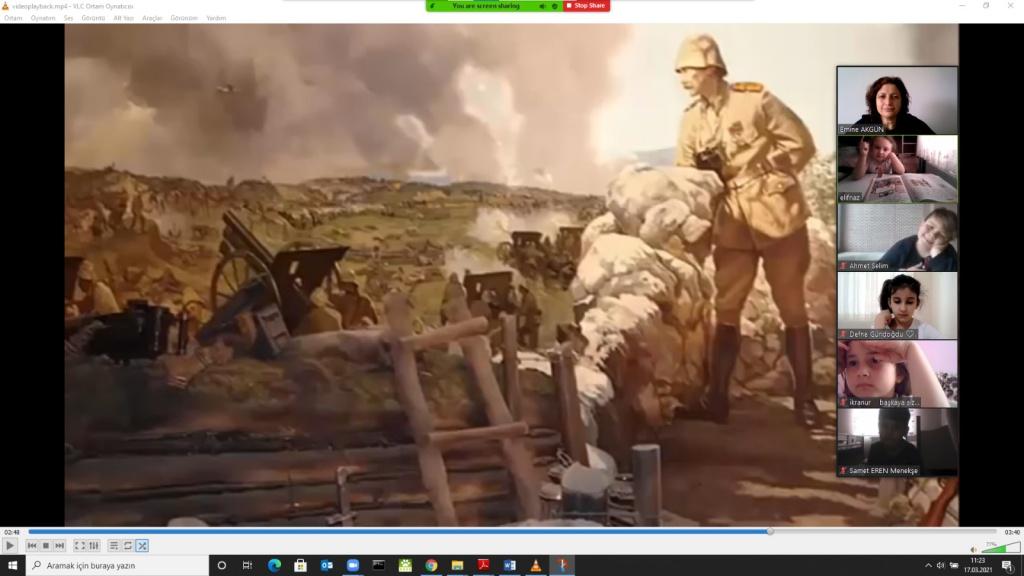
Task: Click speaker icon in Zoom sharing bar
Action: [x=542, y=6]
